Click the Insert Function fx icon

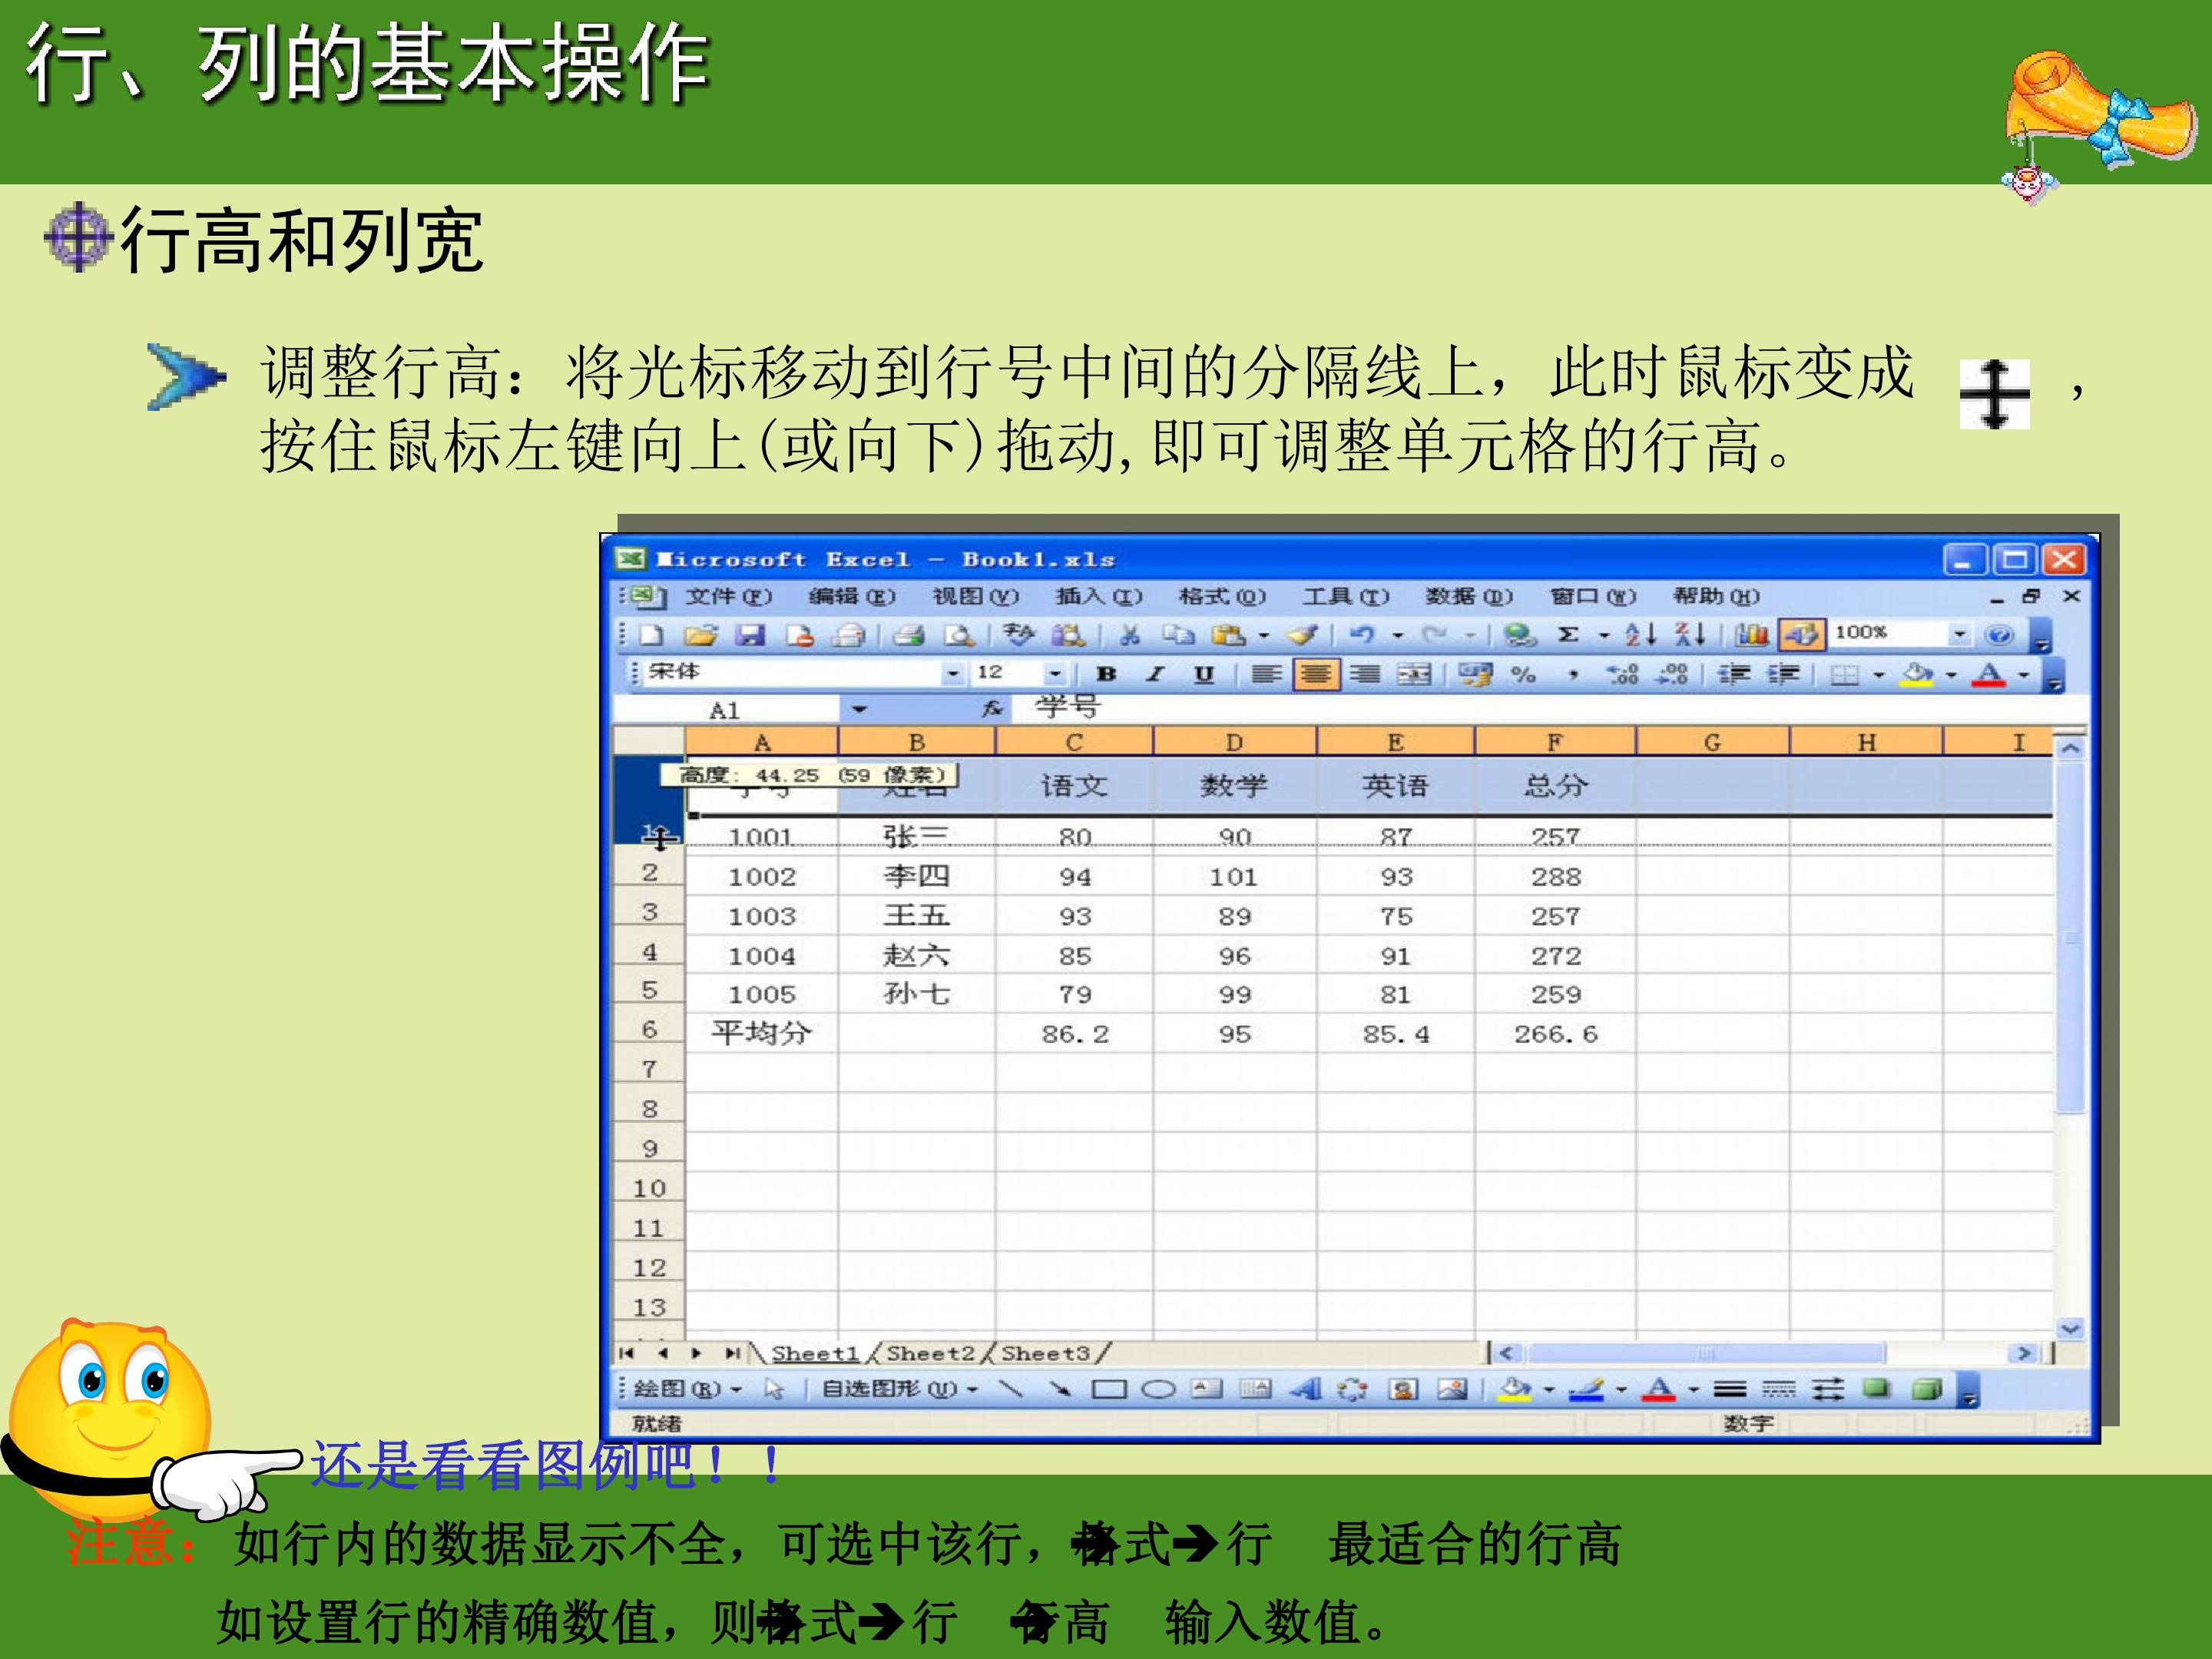(991, 709)
